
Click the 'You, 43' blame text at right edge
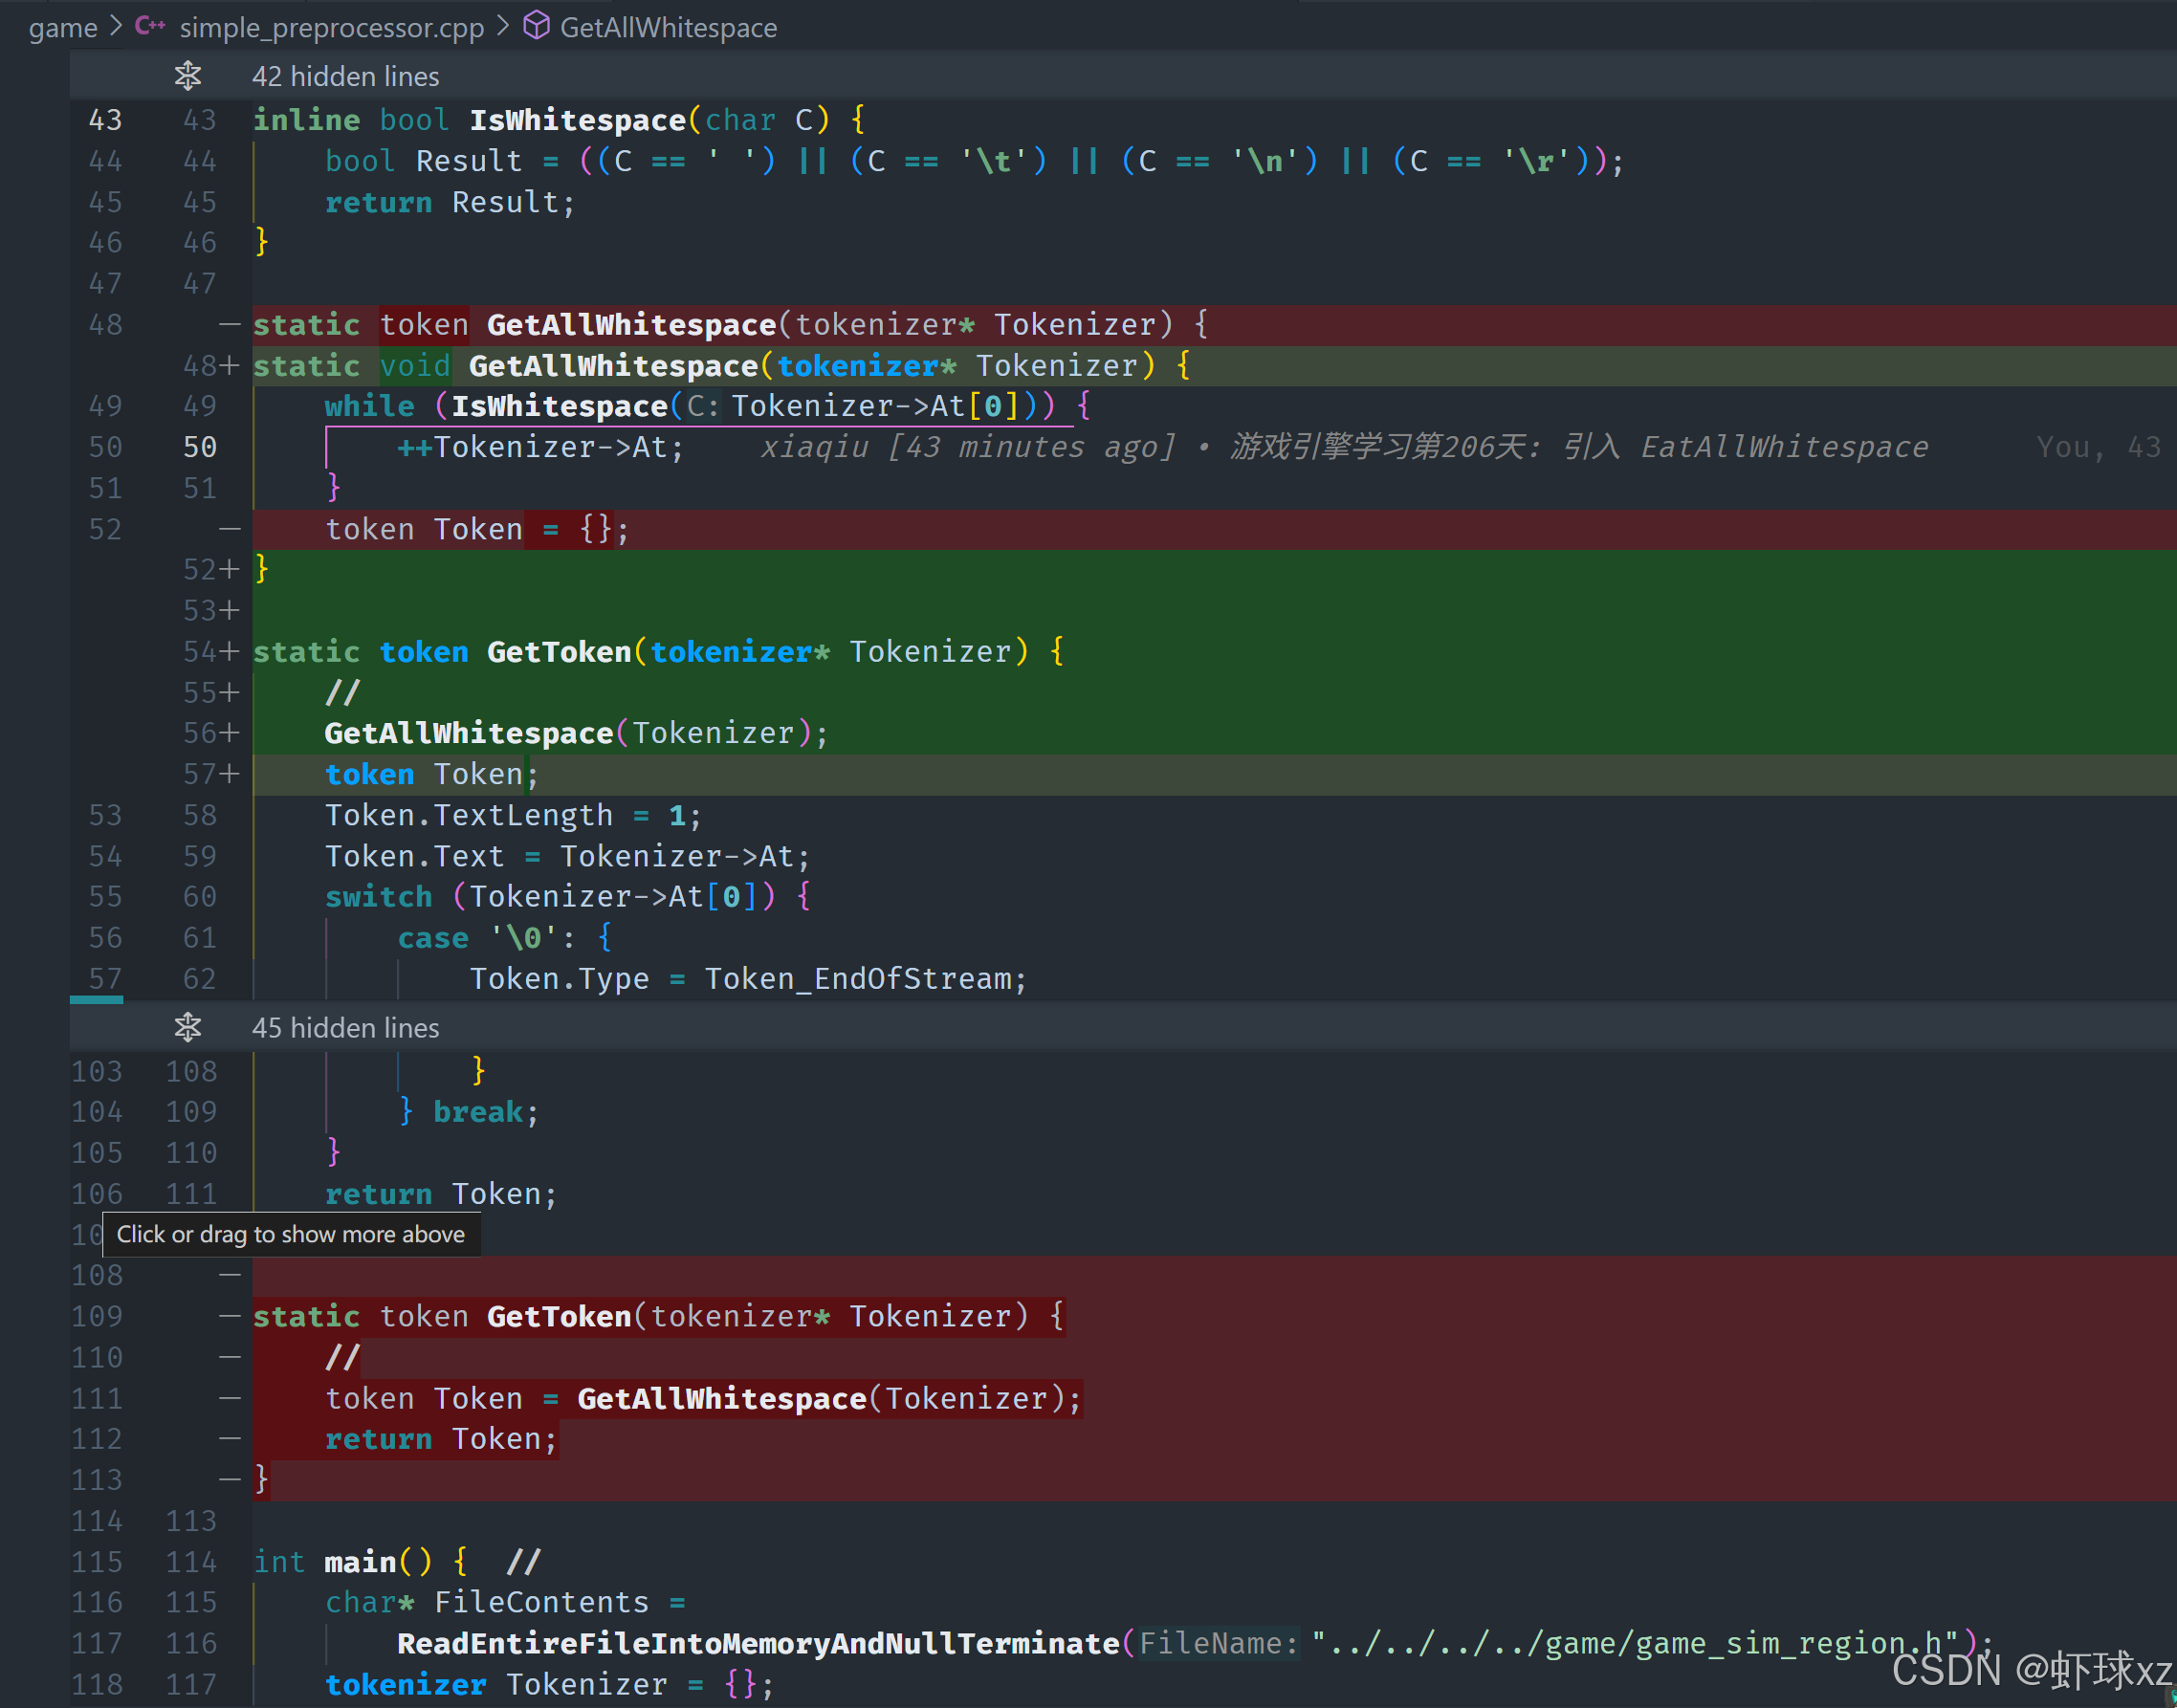click(2097, 447)
